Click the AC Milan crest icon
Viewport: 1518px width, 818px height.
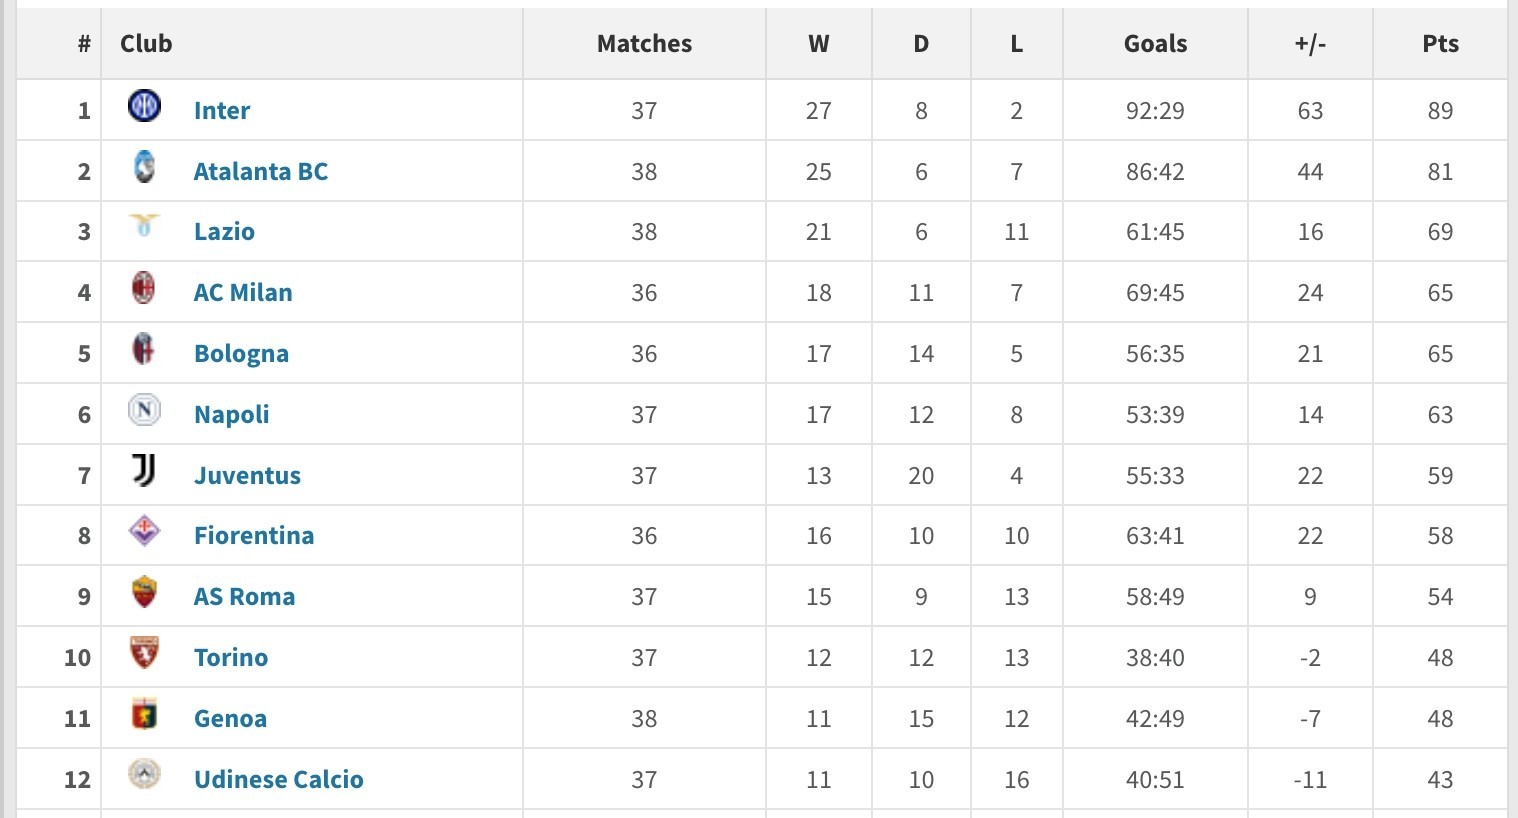point(144,288)
